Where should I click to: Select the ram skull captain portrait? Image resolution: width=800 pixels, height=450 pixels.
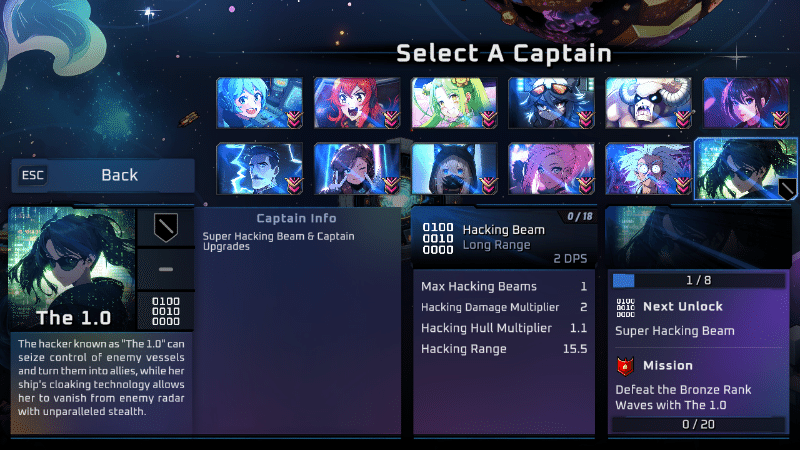click(x=648, y=103)
